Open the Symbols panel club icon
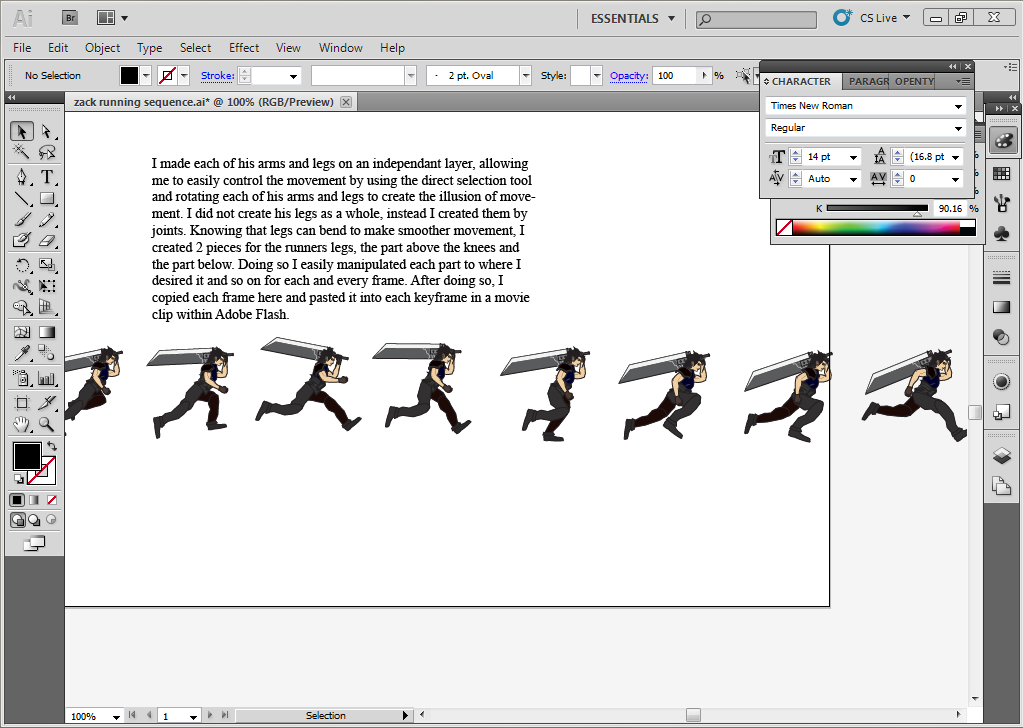Image resolution: width=1023 pixels, height=728 pixels. click(1001, 234)
